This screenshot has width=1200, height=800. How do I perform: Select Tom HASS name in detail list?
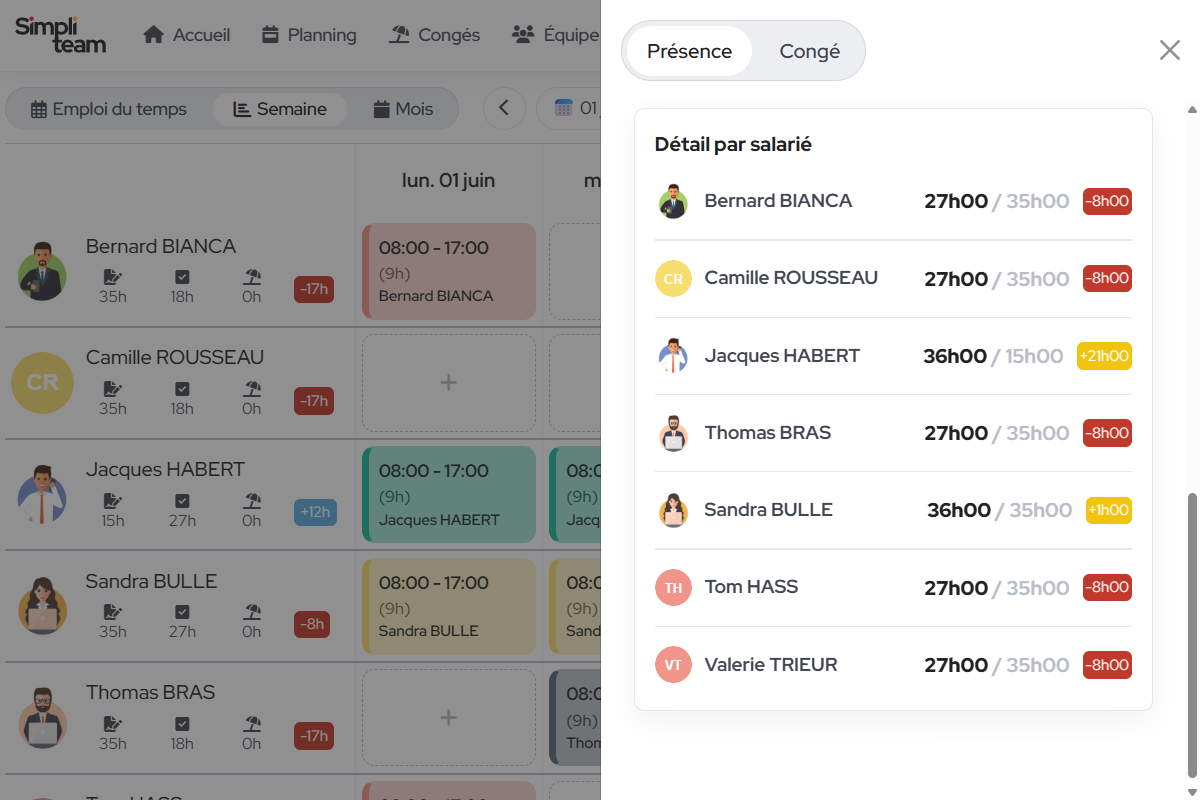tap(751, 587)
